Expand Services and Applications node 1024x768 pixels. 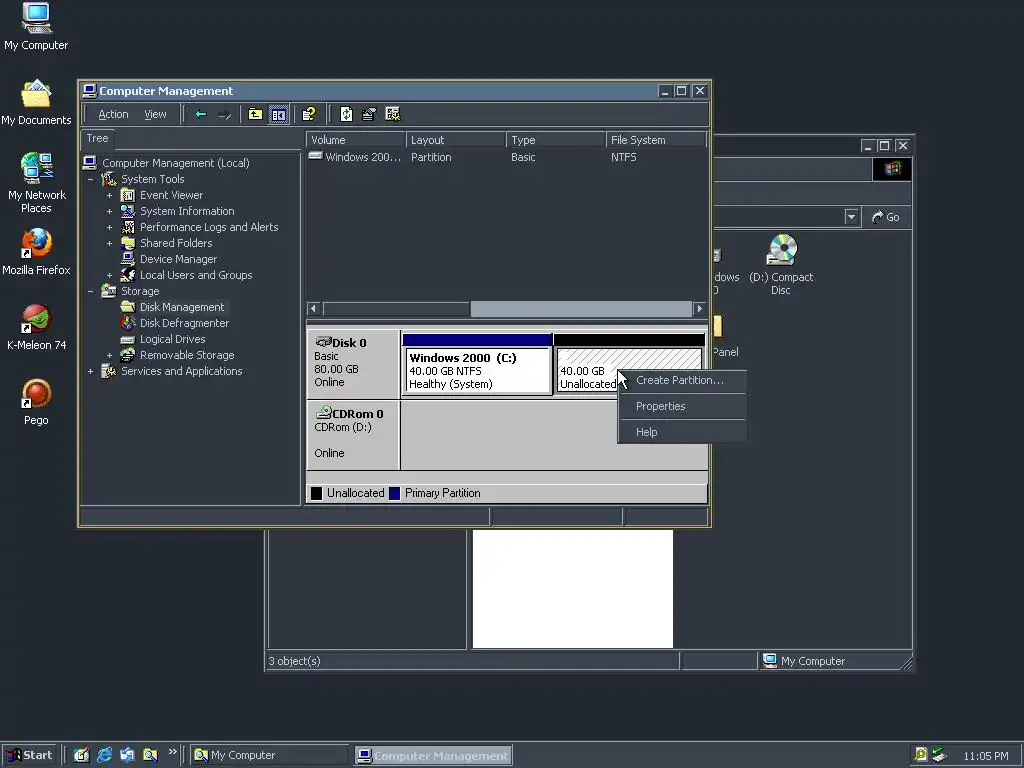coord(90,371)
